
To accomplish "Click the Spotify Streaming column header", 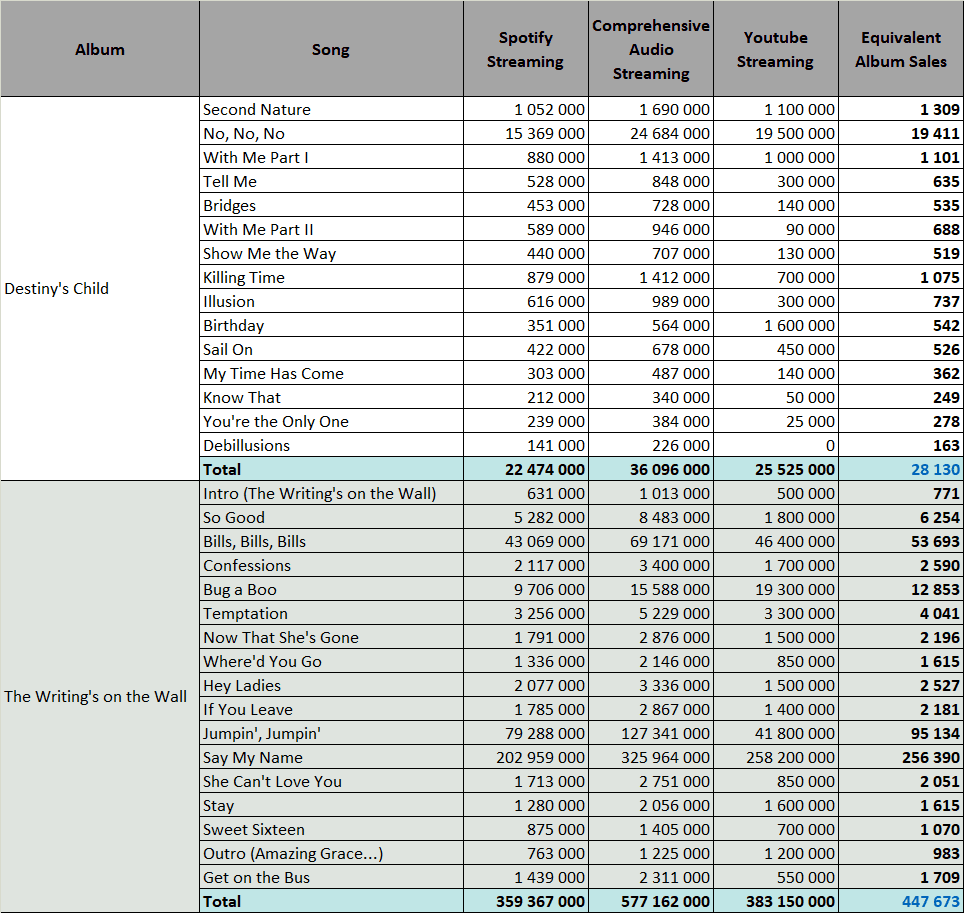I will pos(526,49).
